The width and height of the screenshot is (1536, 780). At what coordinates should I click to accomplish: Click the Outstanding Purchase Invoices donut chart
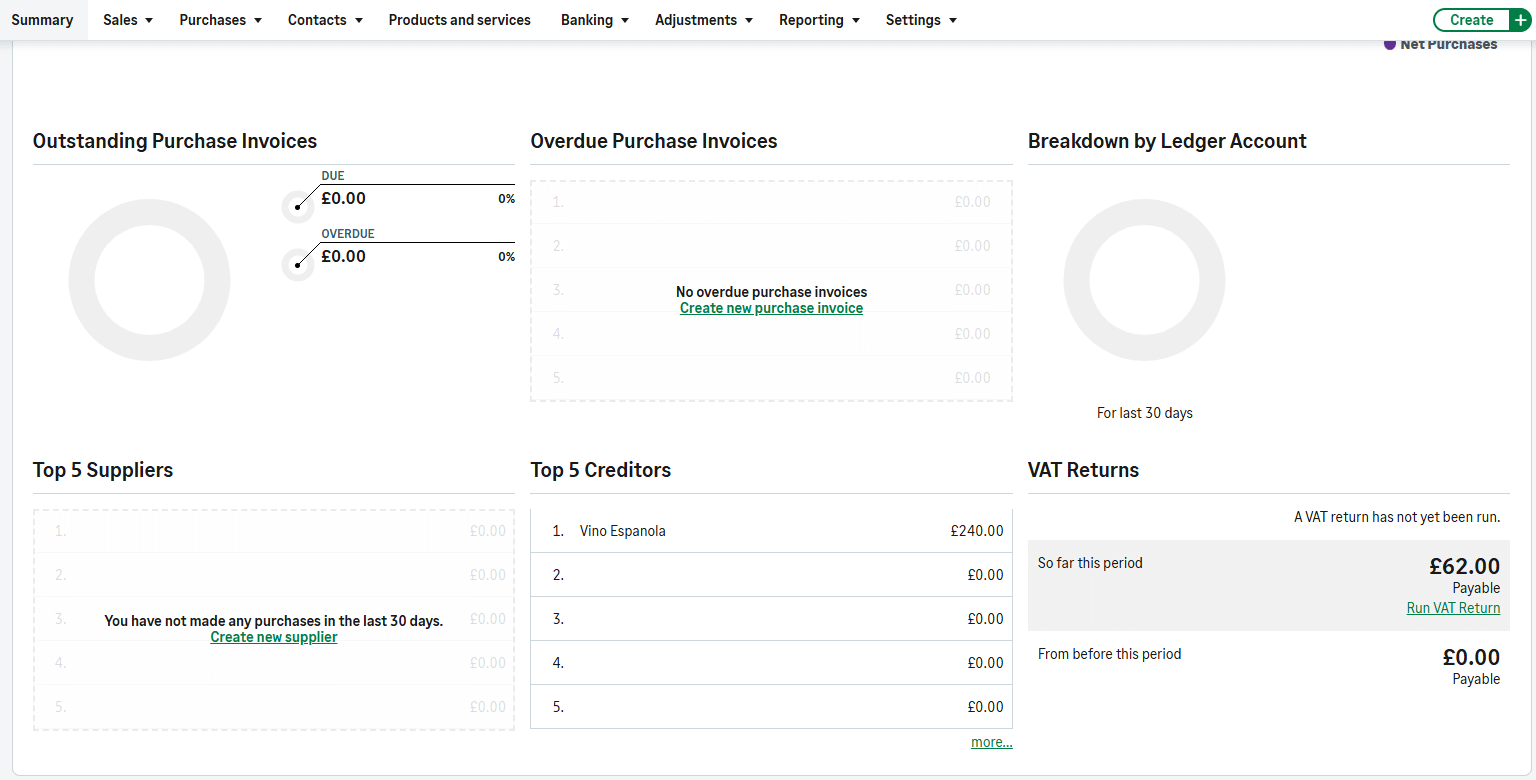(x=149, y=281)
